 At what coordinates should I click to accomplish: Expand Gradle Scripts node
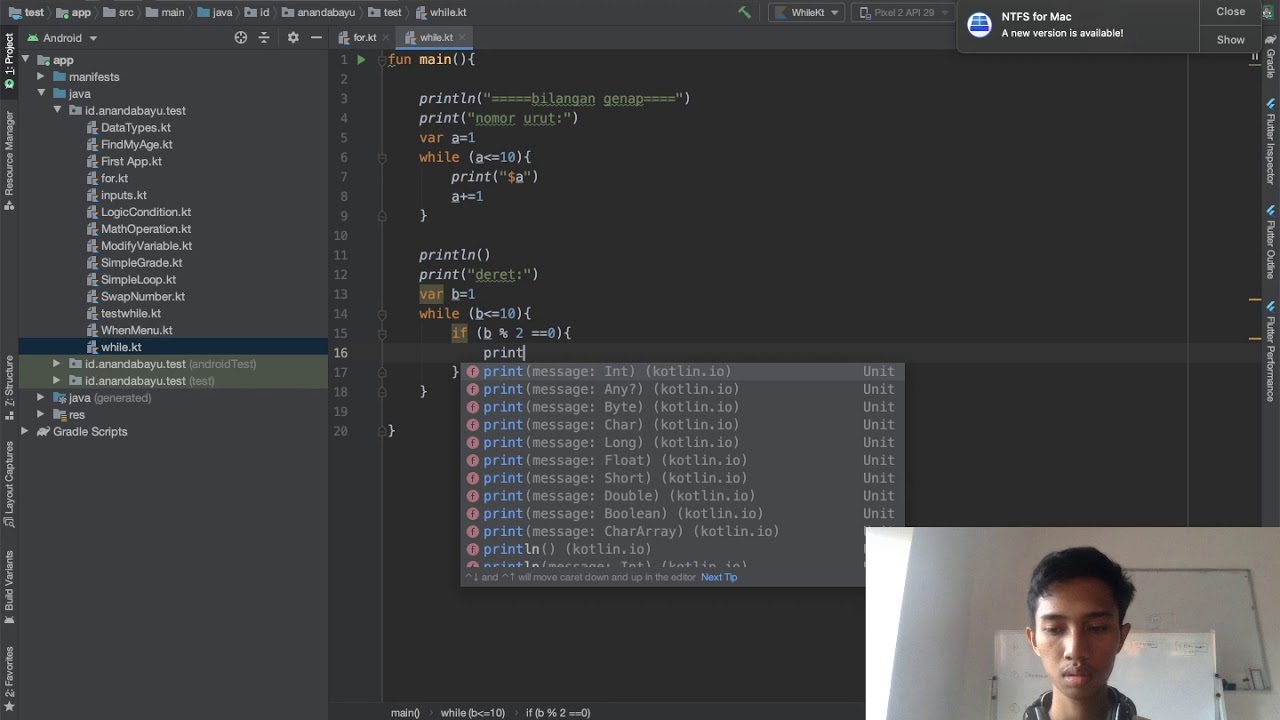click(x=26, y=432)
